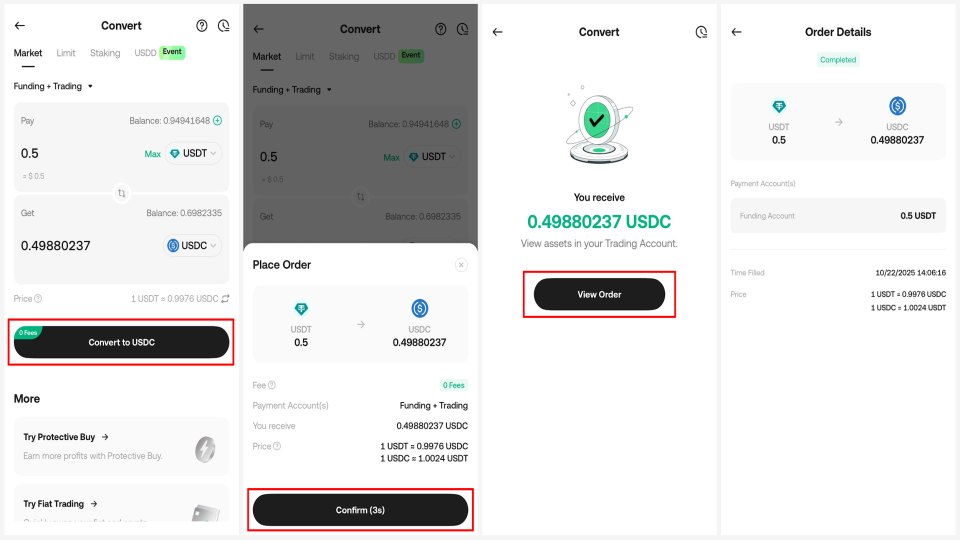Viewport: 960px width, 540px height.
Task: Switch to the Staking tab
Action: click(x=105, y=53)
